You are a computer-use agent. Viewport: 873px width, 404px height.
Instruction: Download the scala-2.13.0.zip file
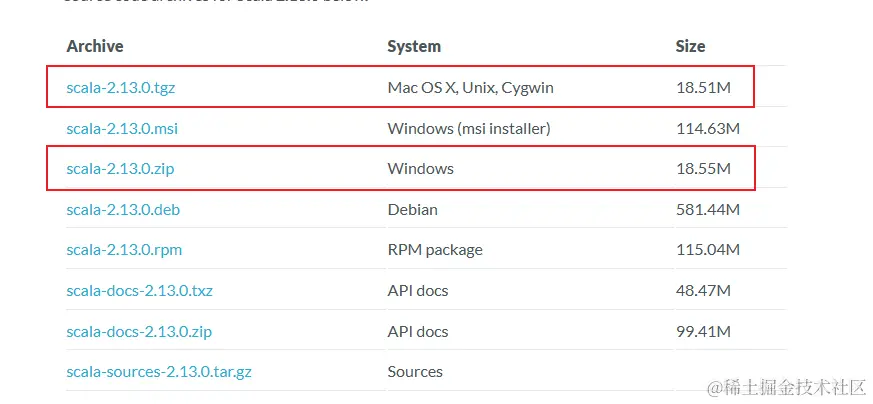(x=120, y=169)
